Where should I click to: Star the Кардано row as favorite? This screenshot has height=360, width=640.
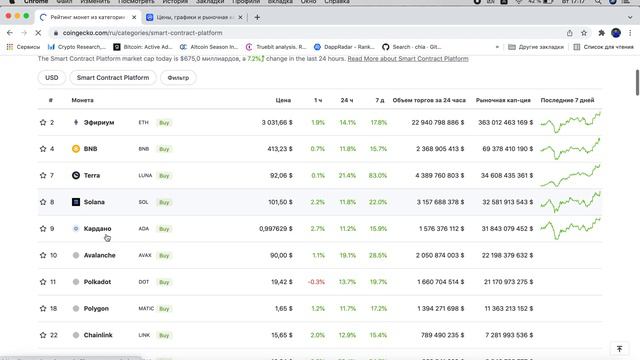43,229
